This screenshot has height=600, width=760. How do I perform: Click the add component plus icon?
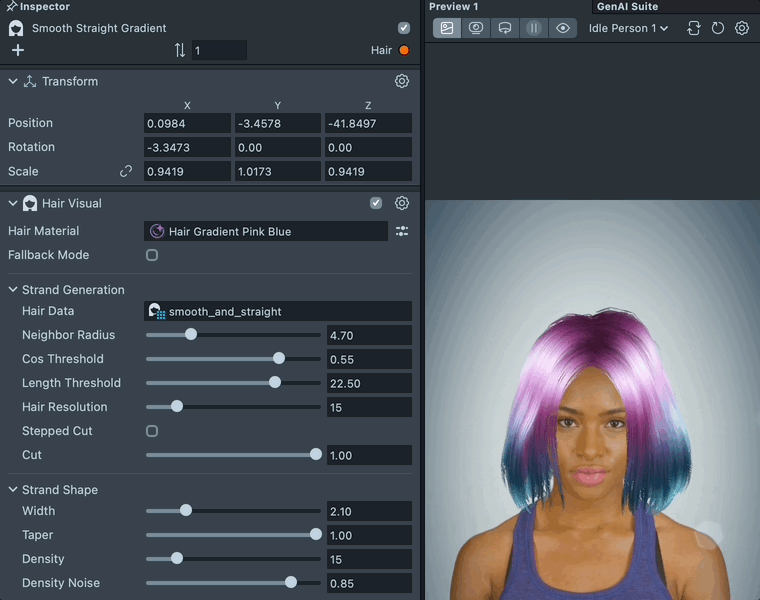pos(17,50)
